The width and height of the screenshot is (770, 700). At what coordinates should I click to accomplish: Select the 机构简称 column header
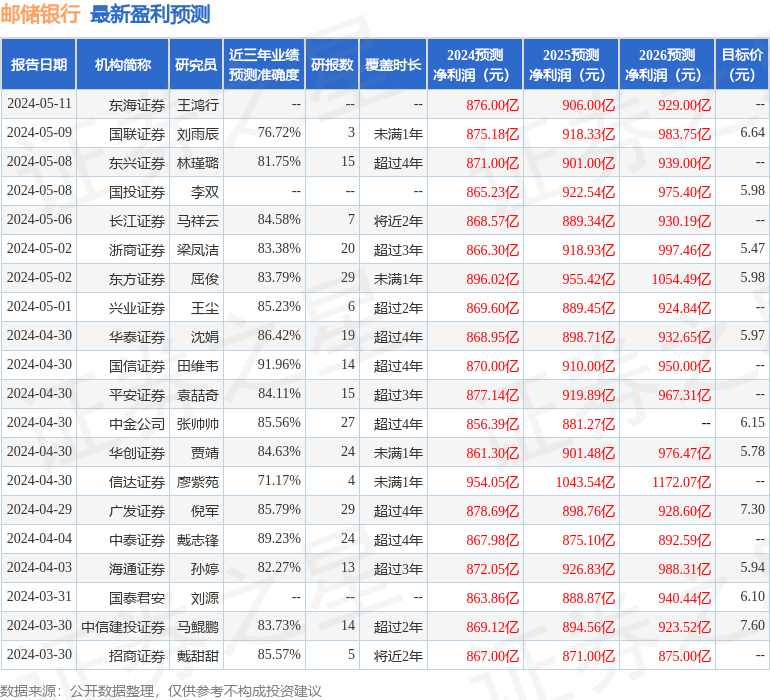123,65
